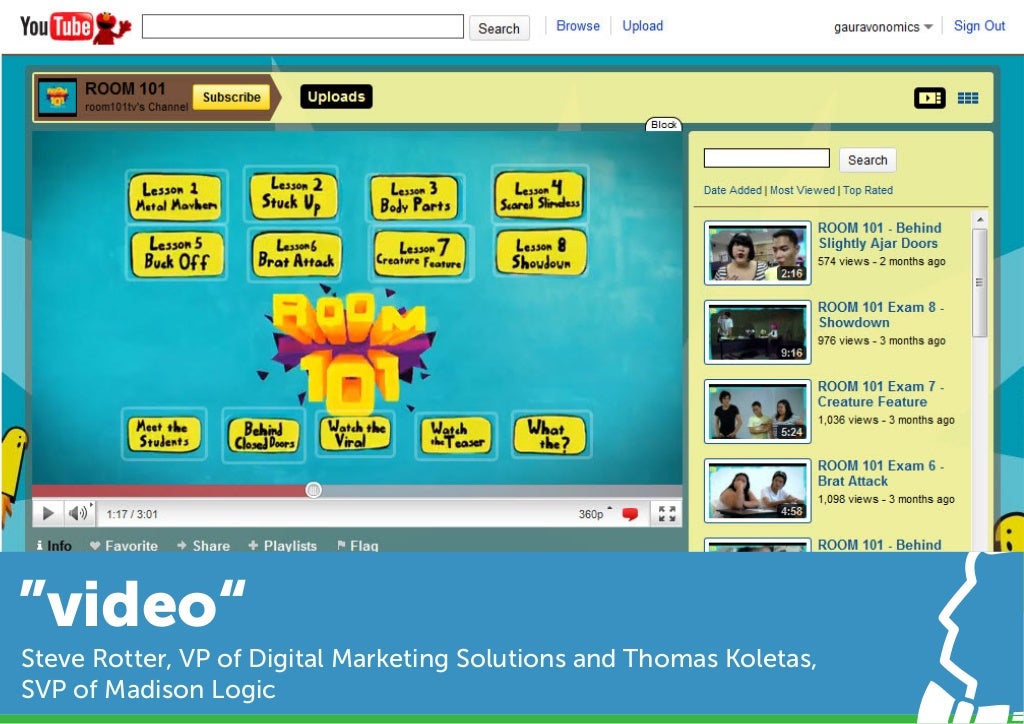Open Exam 7 Creature Feature thumbnail
Viewport: 1024px width, 724px height.
[x=758, y=411]
